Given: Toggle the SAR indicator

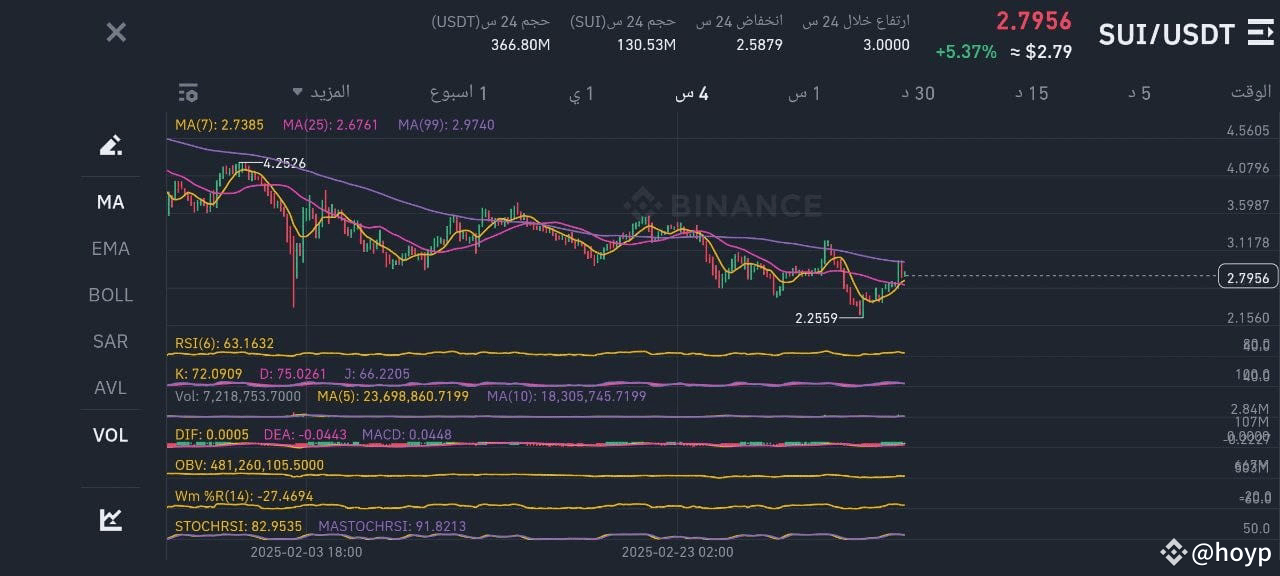Looking at the screenshot, I should (x=111, y=341).
